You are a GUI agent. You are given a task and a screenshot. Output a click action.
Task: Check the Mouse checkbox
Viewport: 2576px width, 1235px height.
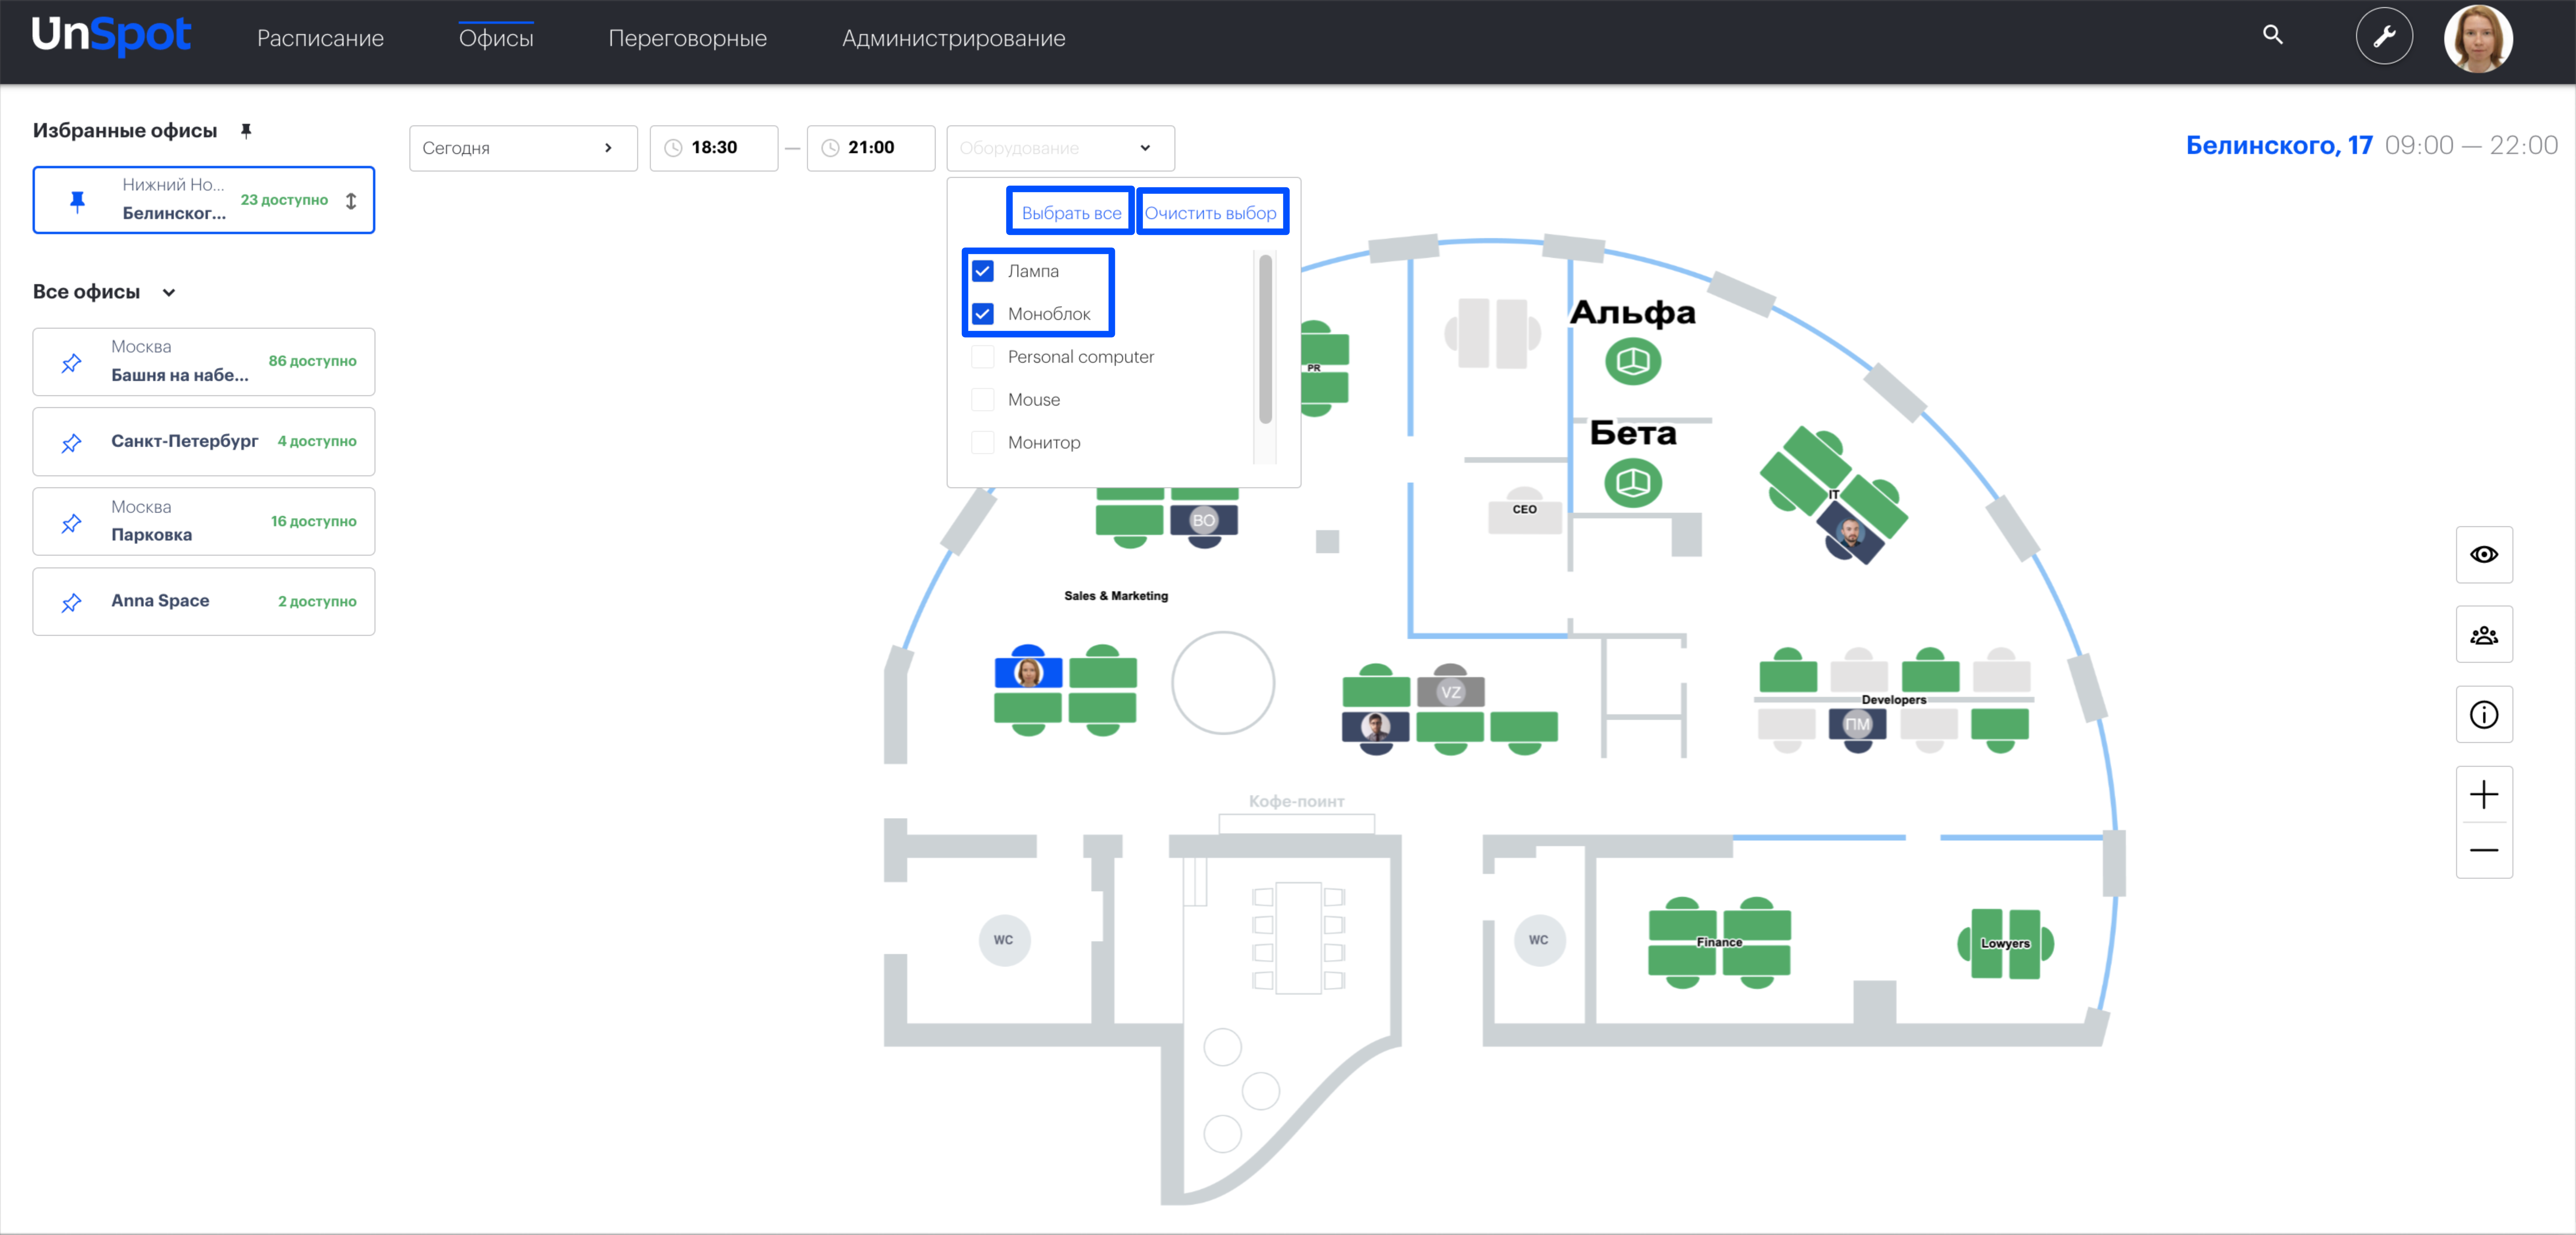[x=983, y=400]
